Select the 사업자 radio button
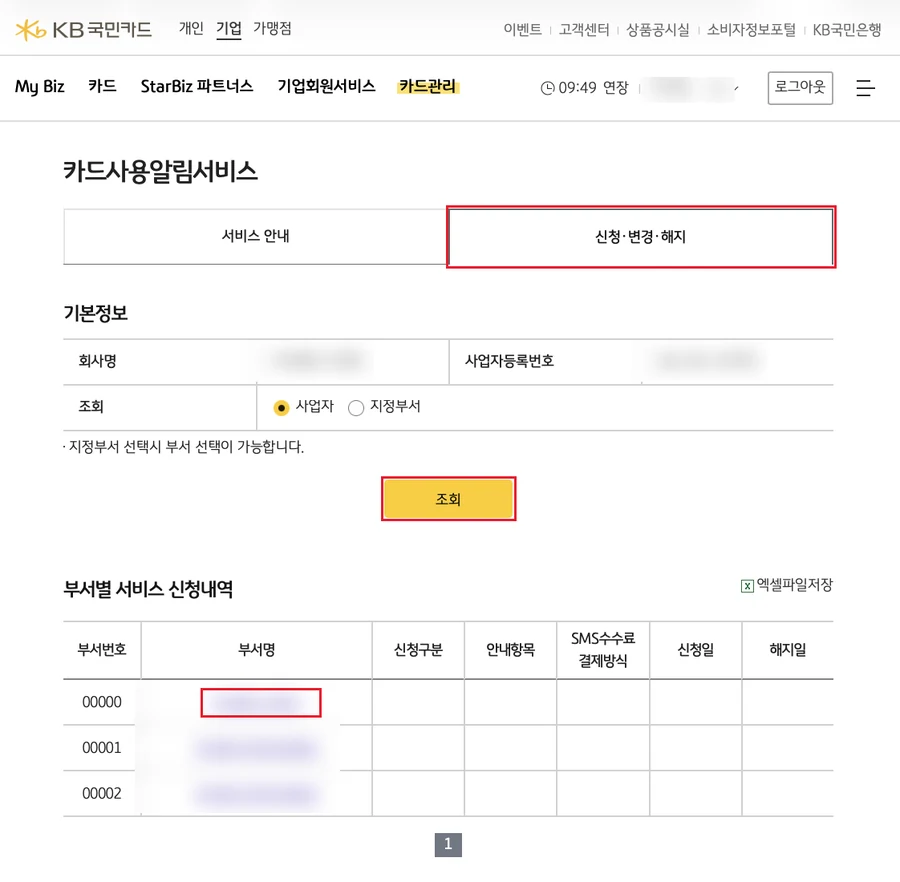Image resolution: width=900 pixels, height=882 pixels. (281, 407)
